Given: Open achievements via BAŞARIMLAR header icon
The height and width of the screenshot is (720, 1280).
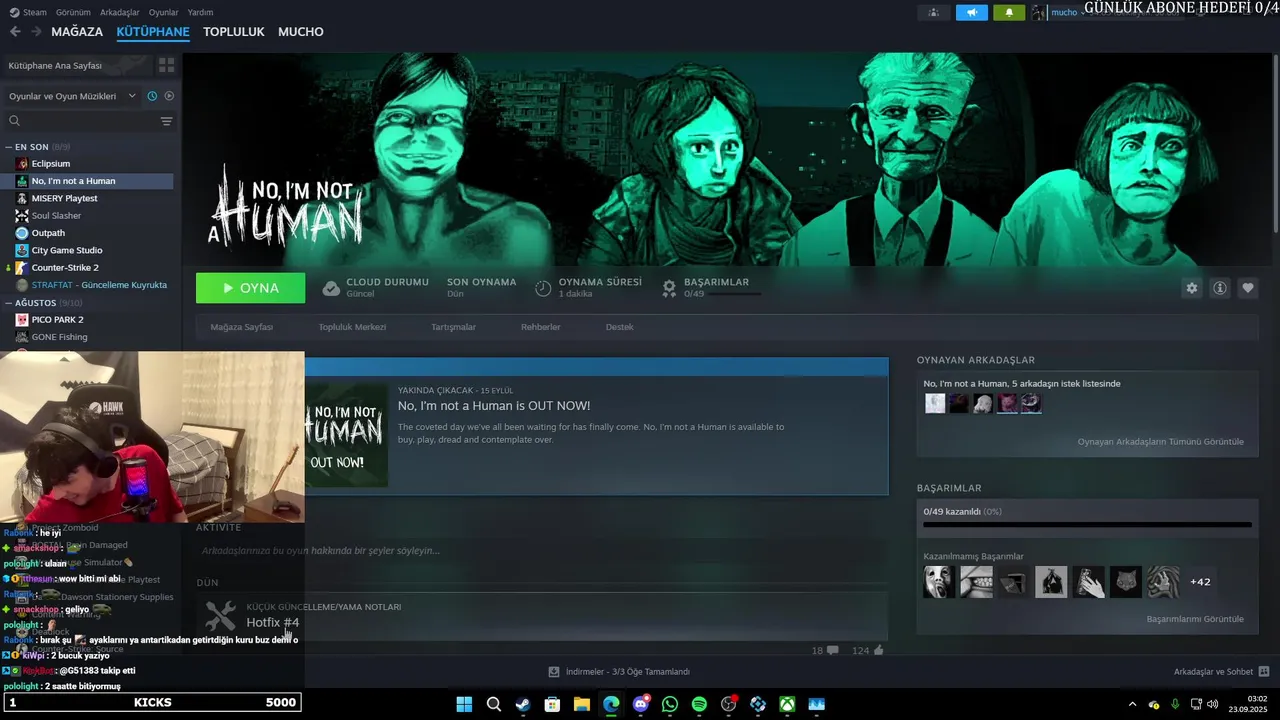Looking at the screenshot, I should (670, 288).
